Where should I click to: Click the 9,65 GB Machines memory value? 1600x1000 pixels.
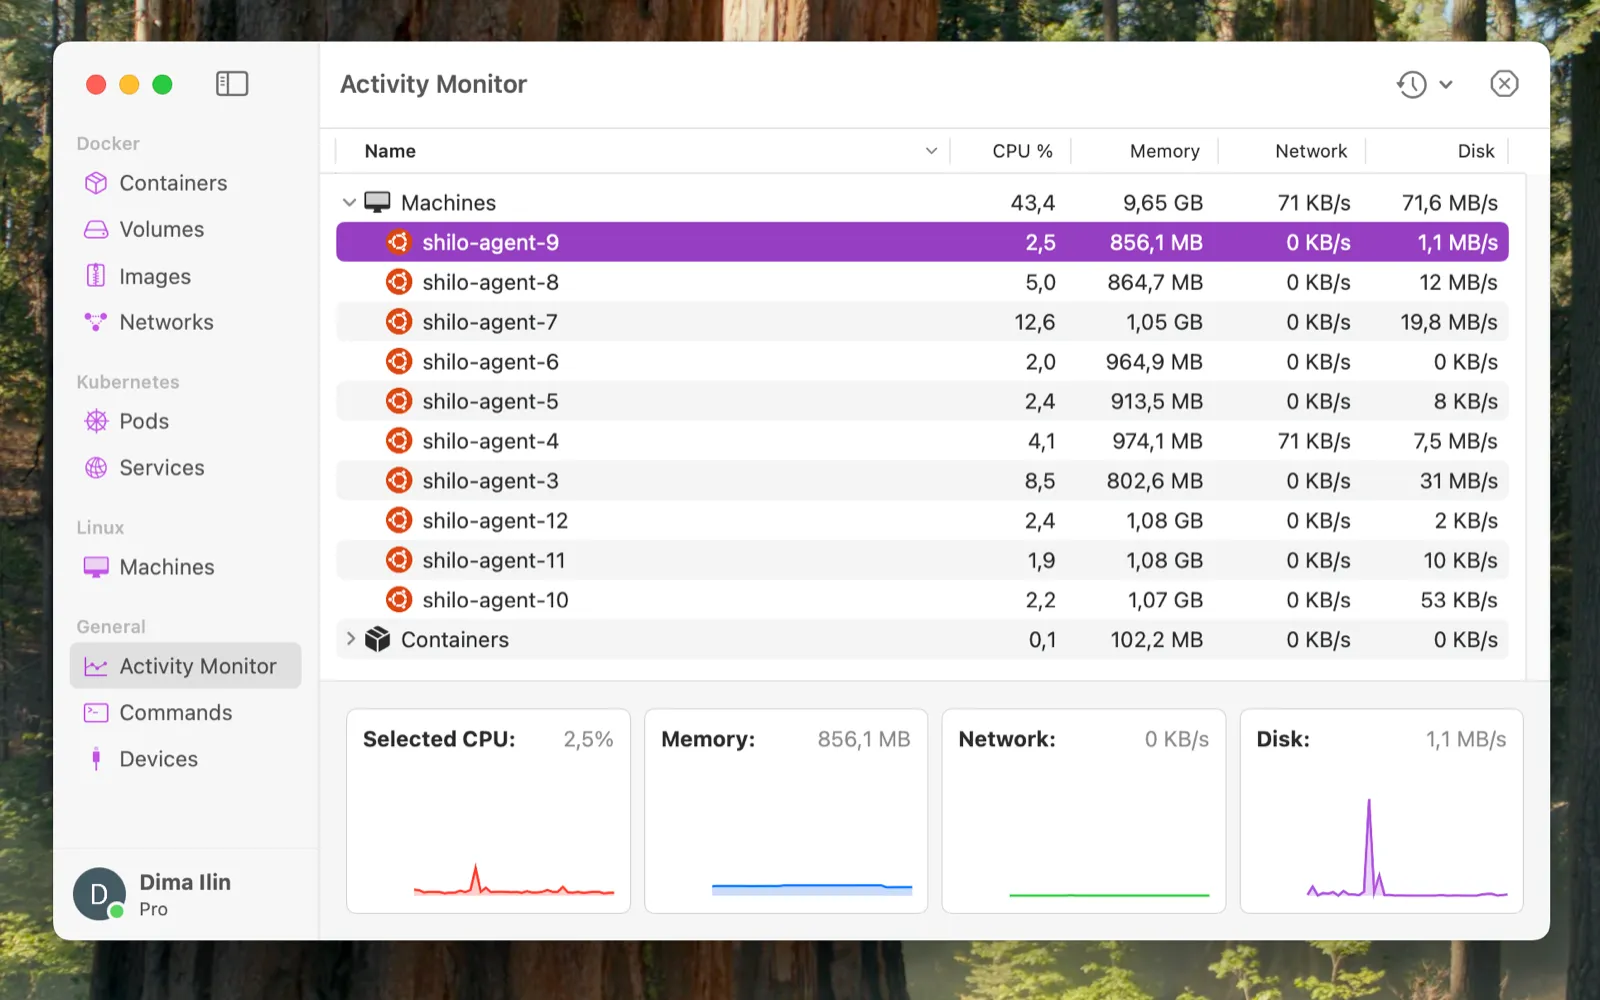click(1163, 203)
